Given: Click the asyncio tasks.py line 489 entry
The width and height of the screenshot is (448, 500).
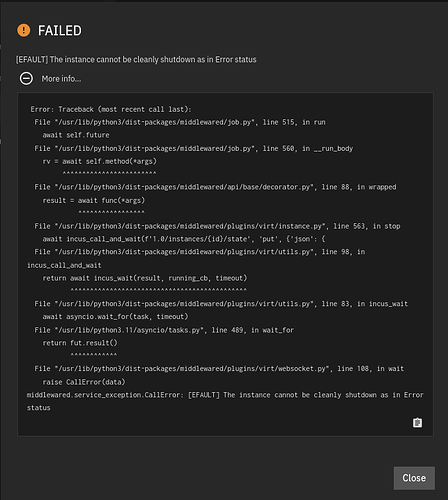Looking at the screenshot, I should [x=164, y=330].
